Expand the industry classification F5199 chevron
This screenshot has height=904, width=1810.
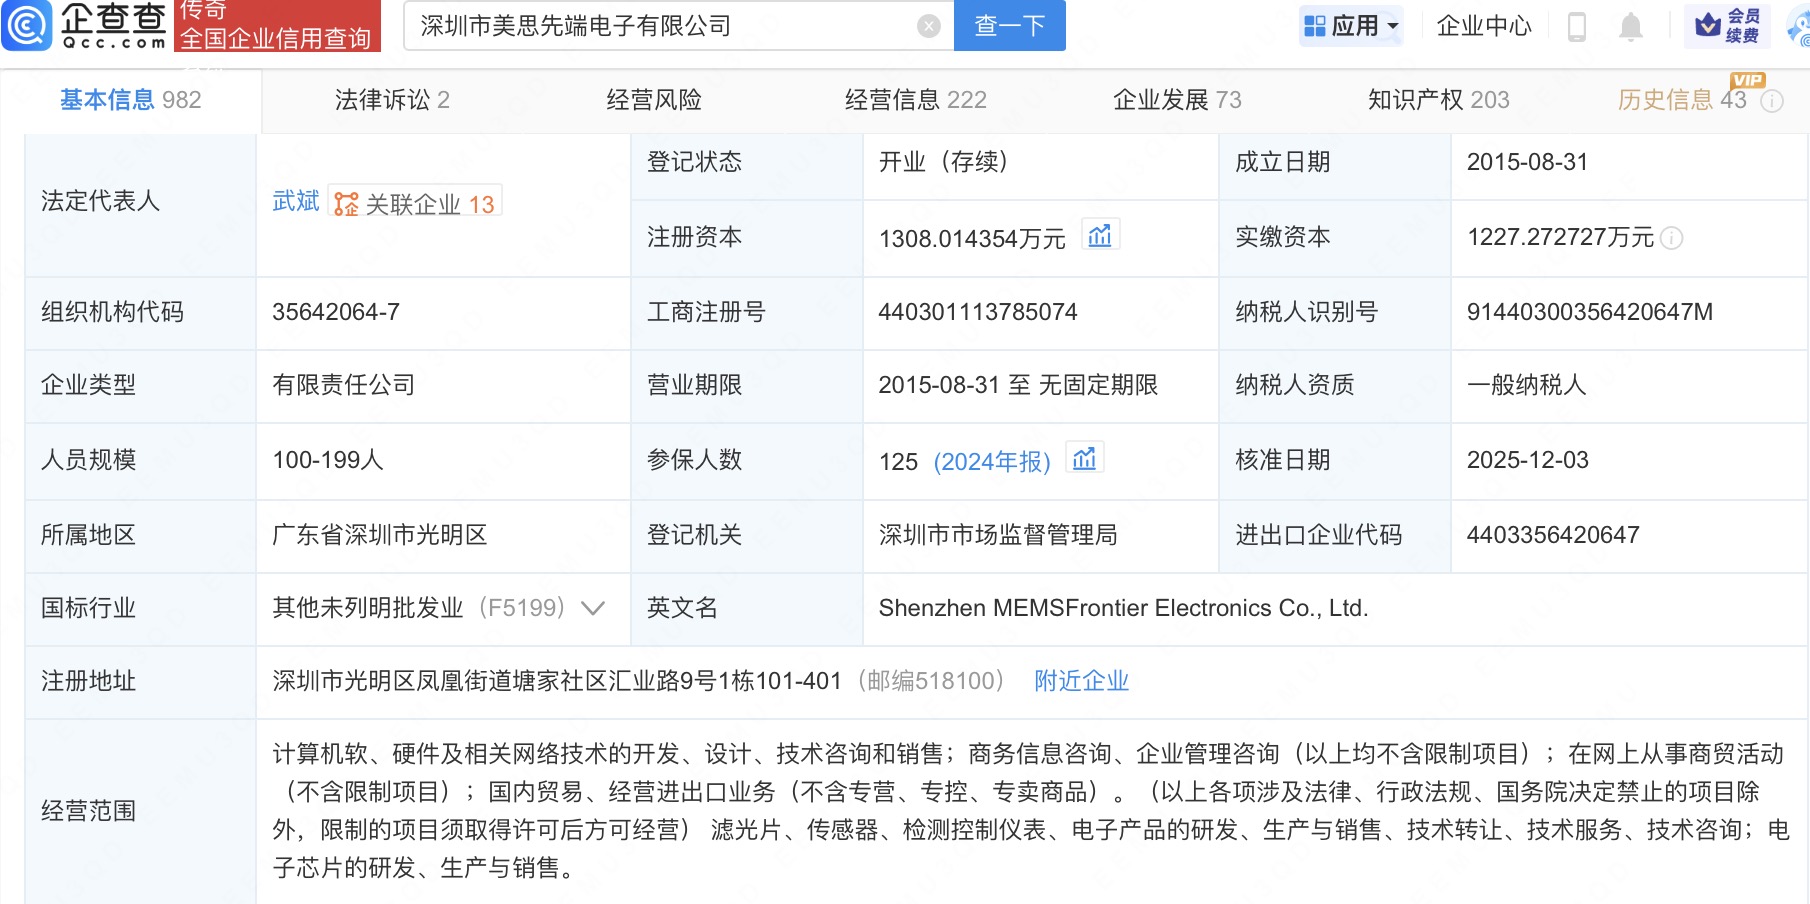point(593,608)
